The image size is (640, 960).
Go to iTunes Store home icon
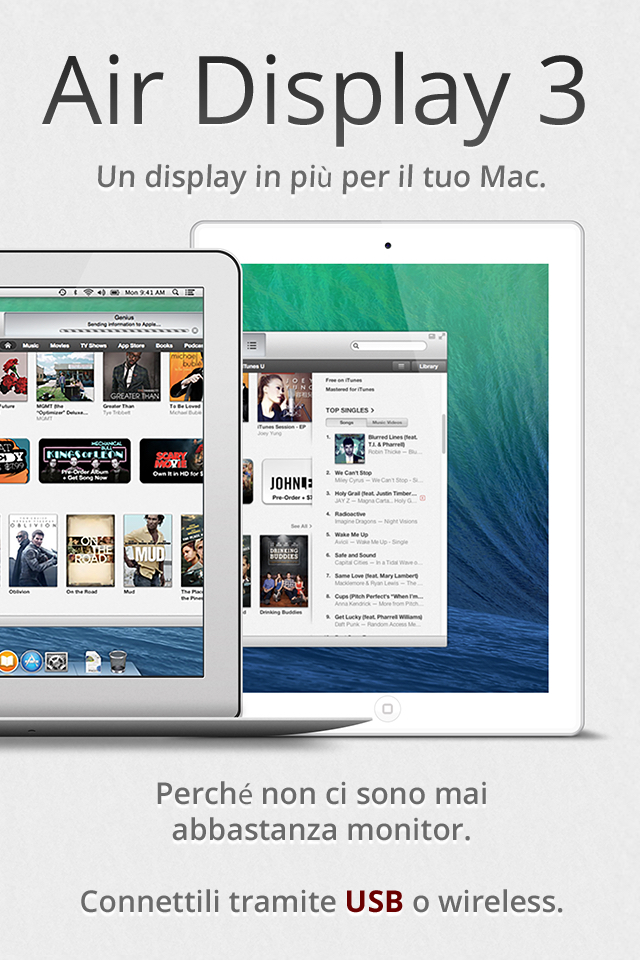(8, 345)
